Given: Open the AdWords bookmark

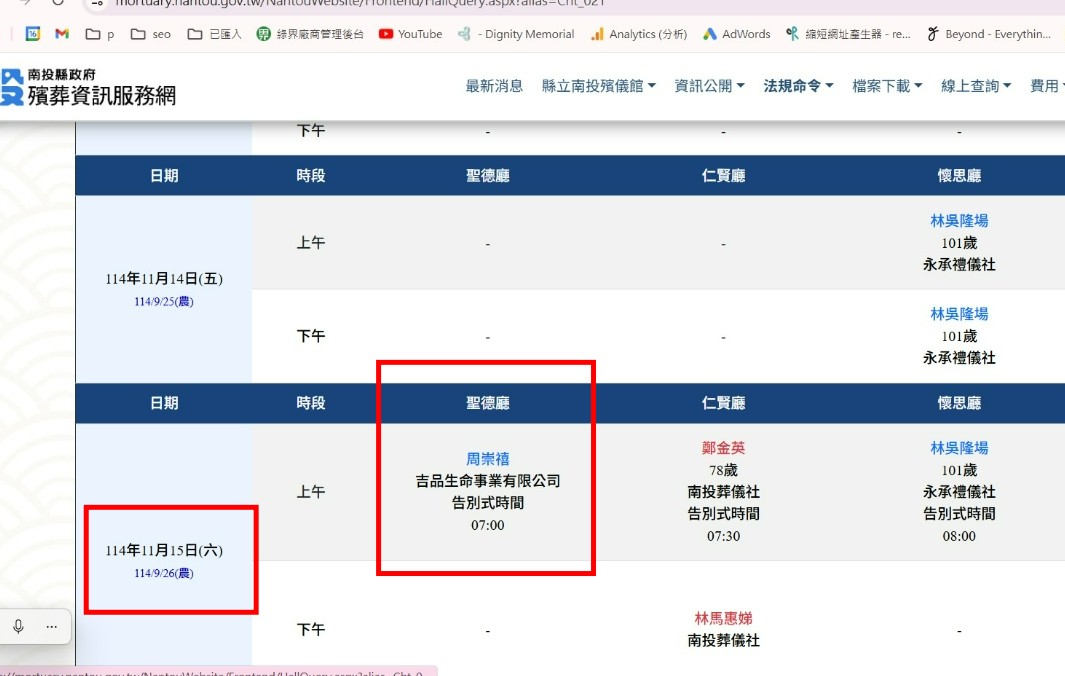Looking at the screenshot, I should [x=736, y=34].
